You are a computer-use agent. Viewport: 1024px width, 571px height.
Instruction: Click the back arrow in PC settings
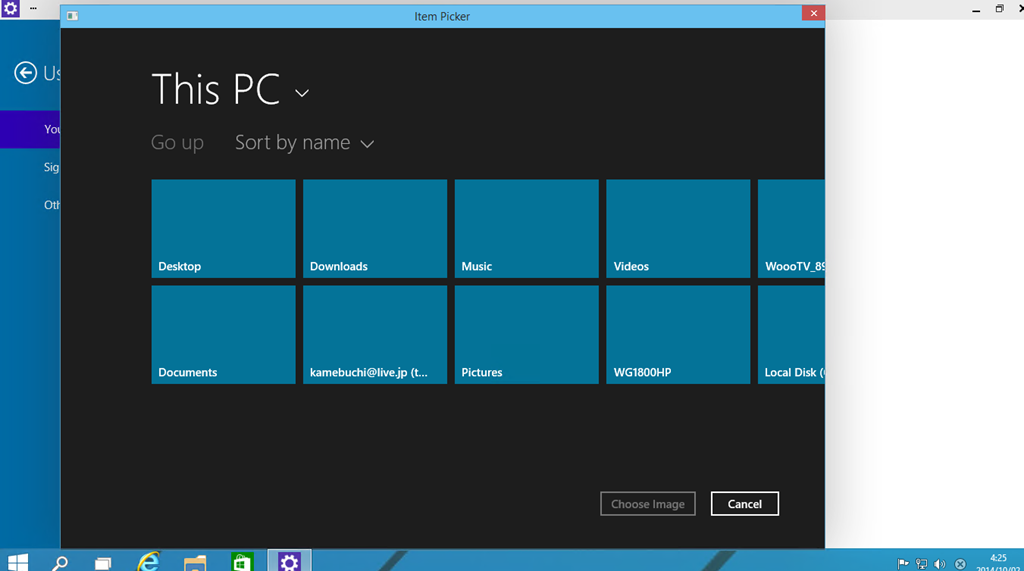[x=25, y=73]
